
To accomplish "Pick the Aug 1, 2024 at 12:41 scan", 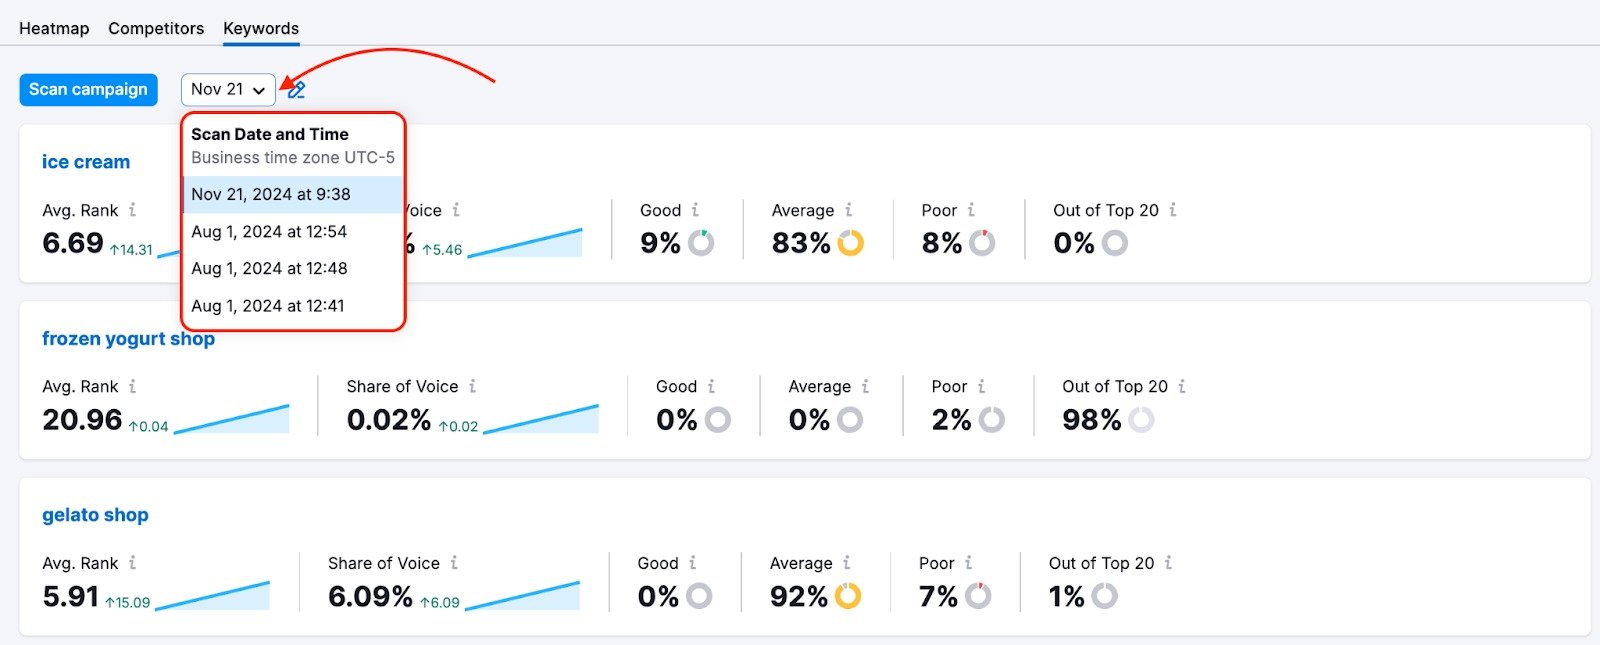I will [x=268, y=306].
